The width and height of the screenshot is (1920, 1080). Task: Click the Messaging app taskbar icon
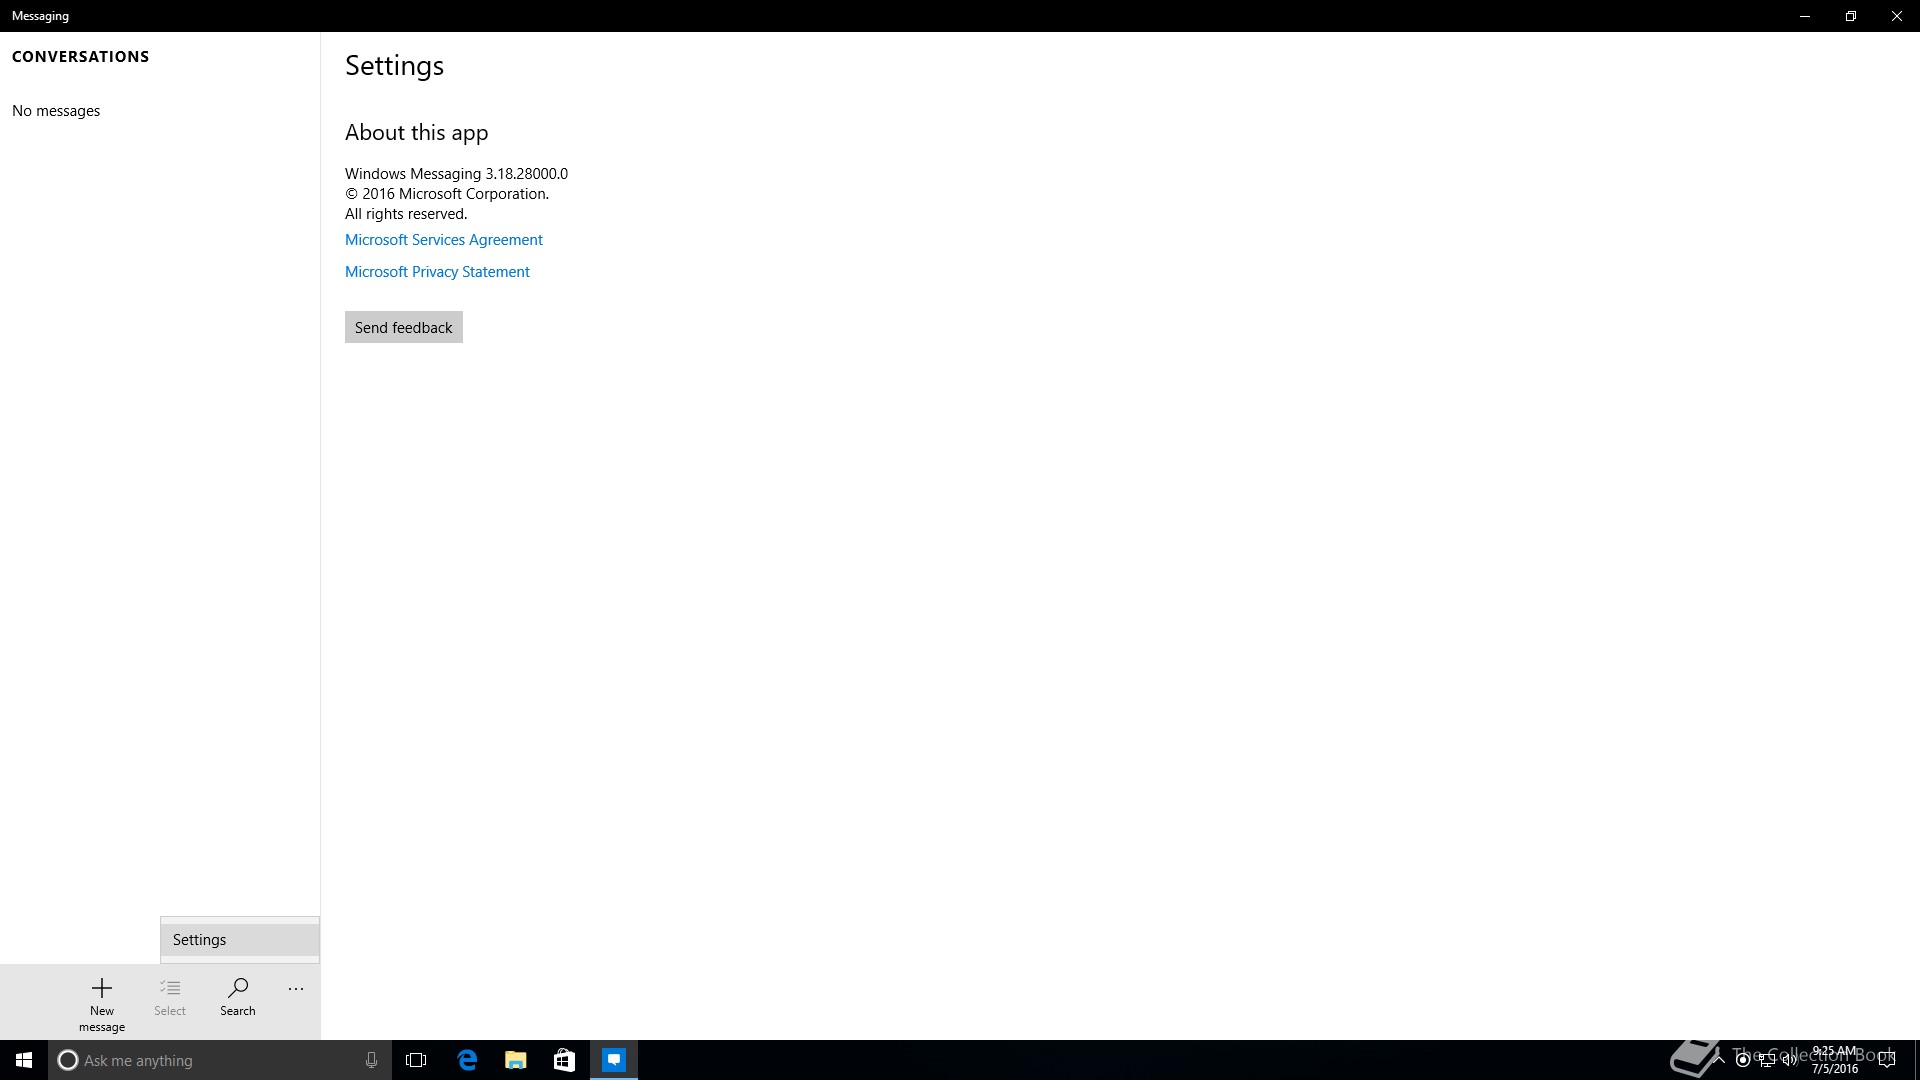614,1060
